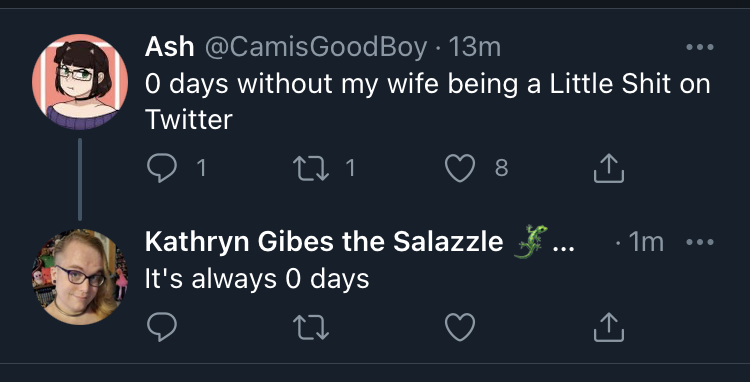The height and width of the screenshot is (382, 750).
Task: Reply to Ash's tweet via speech bubble
Action: pos(162,168)
